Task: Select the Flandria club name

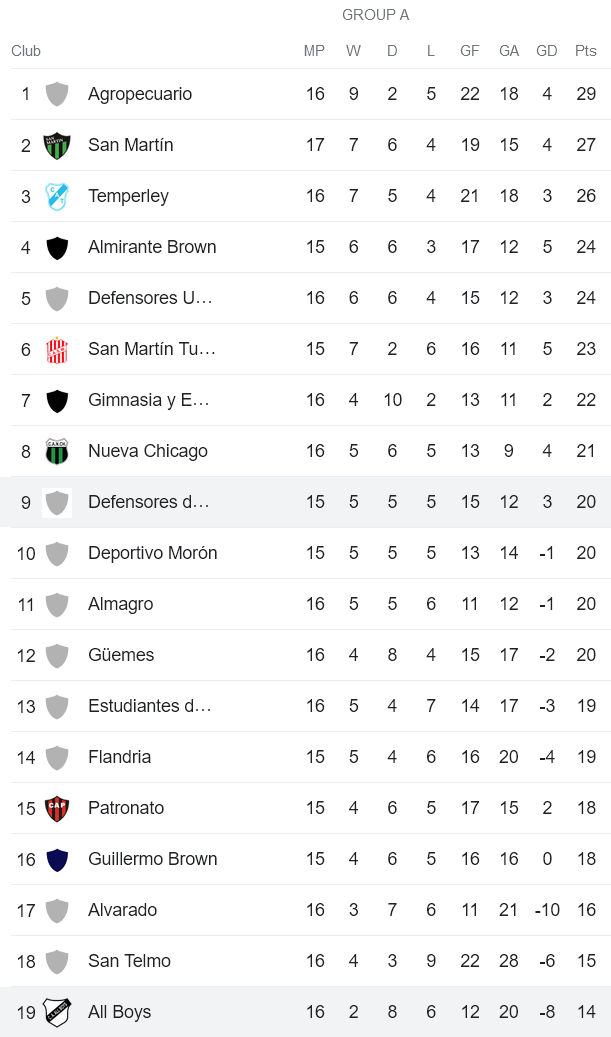Action: (x=119, y=756)
